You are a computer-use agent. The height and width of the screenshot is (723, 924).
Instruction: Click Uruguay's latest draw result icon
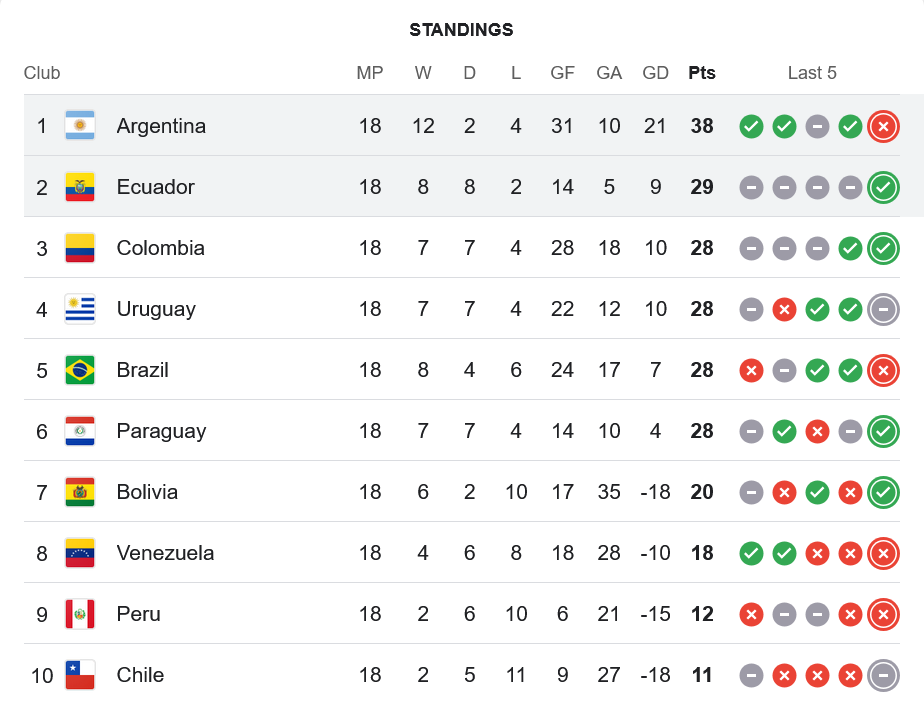click(x=883, y=309)
